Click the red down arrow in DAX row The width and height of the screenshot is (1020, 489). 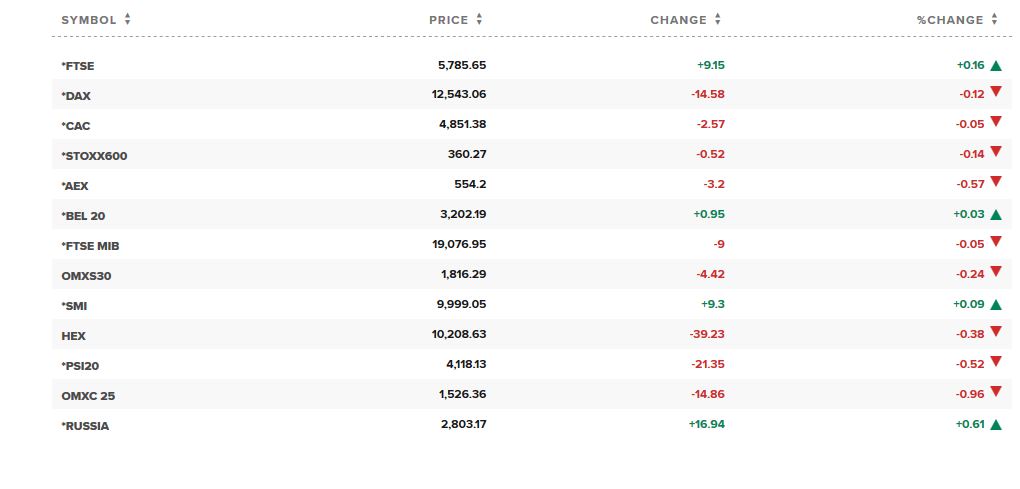[x=996, y=92]
